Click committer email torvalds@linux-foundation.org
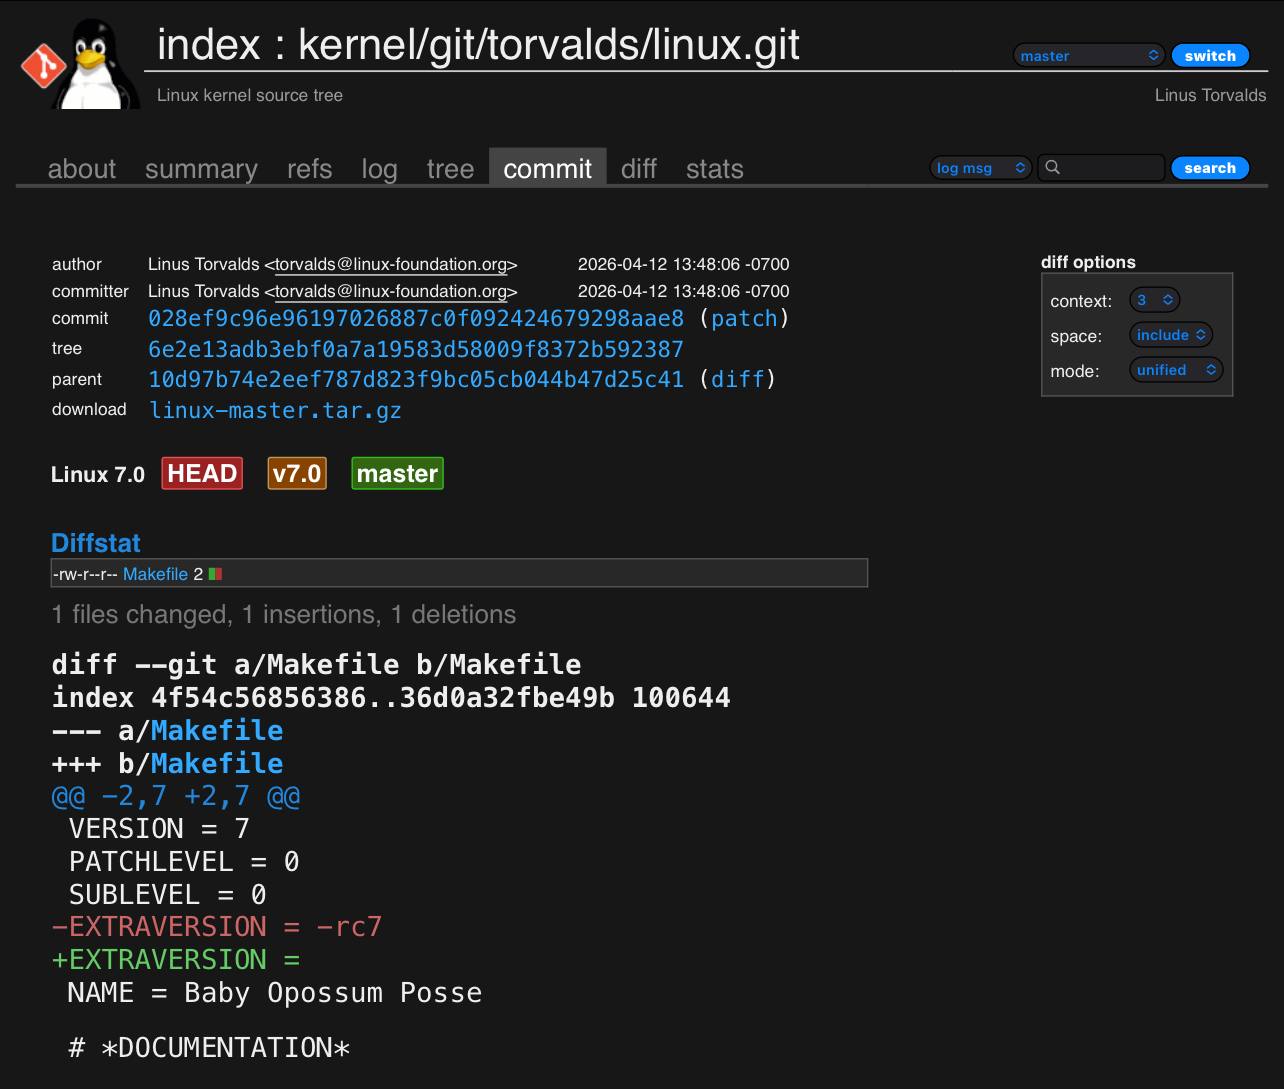Viewport: 1284px width, 1089px height. 391,292
